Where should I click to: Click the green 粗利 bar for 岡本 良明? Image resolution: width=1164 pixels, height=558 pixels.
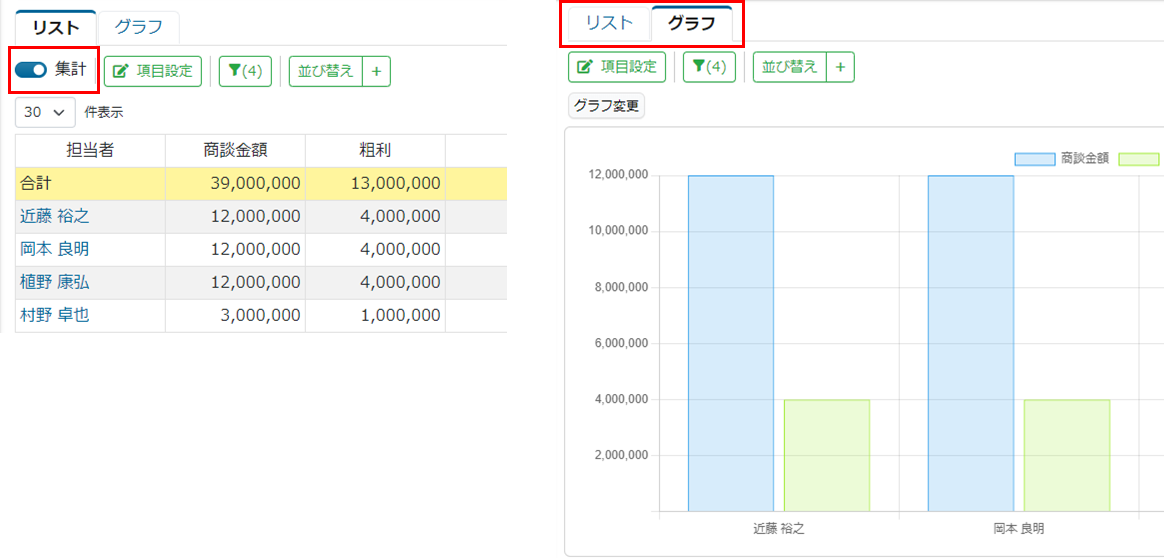coord(1067,456)
